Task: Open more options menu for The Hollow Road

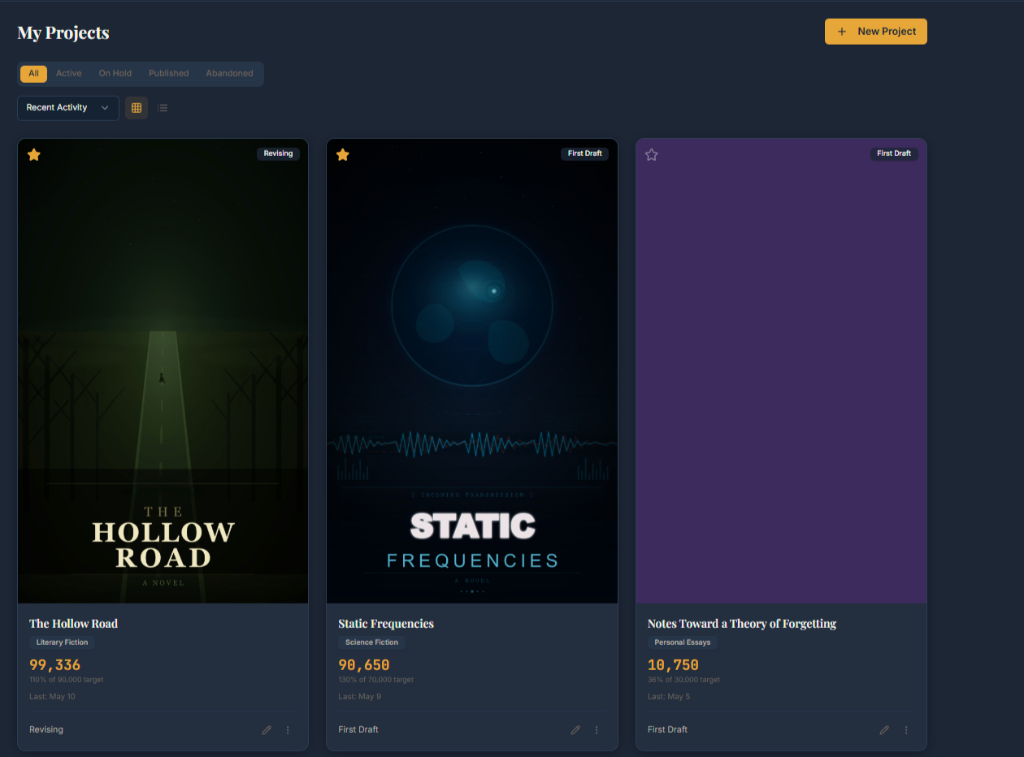Action: [x=288, y=730]
